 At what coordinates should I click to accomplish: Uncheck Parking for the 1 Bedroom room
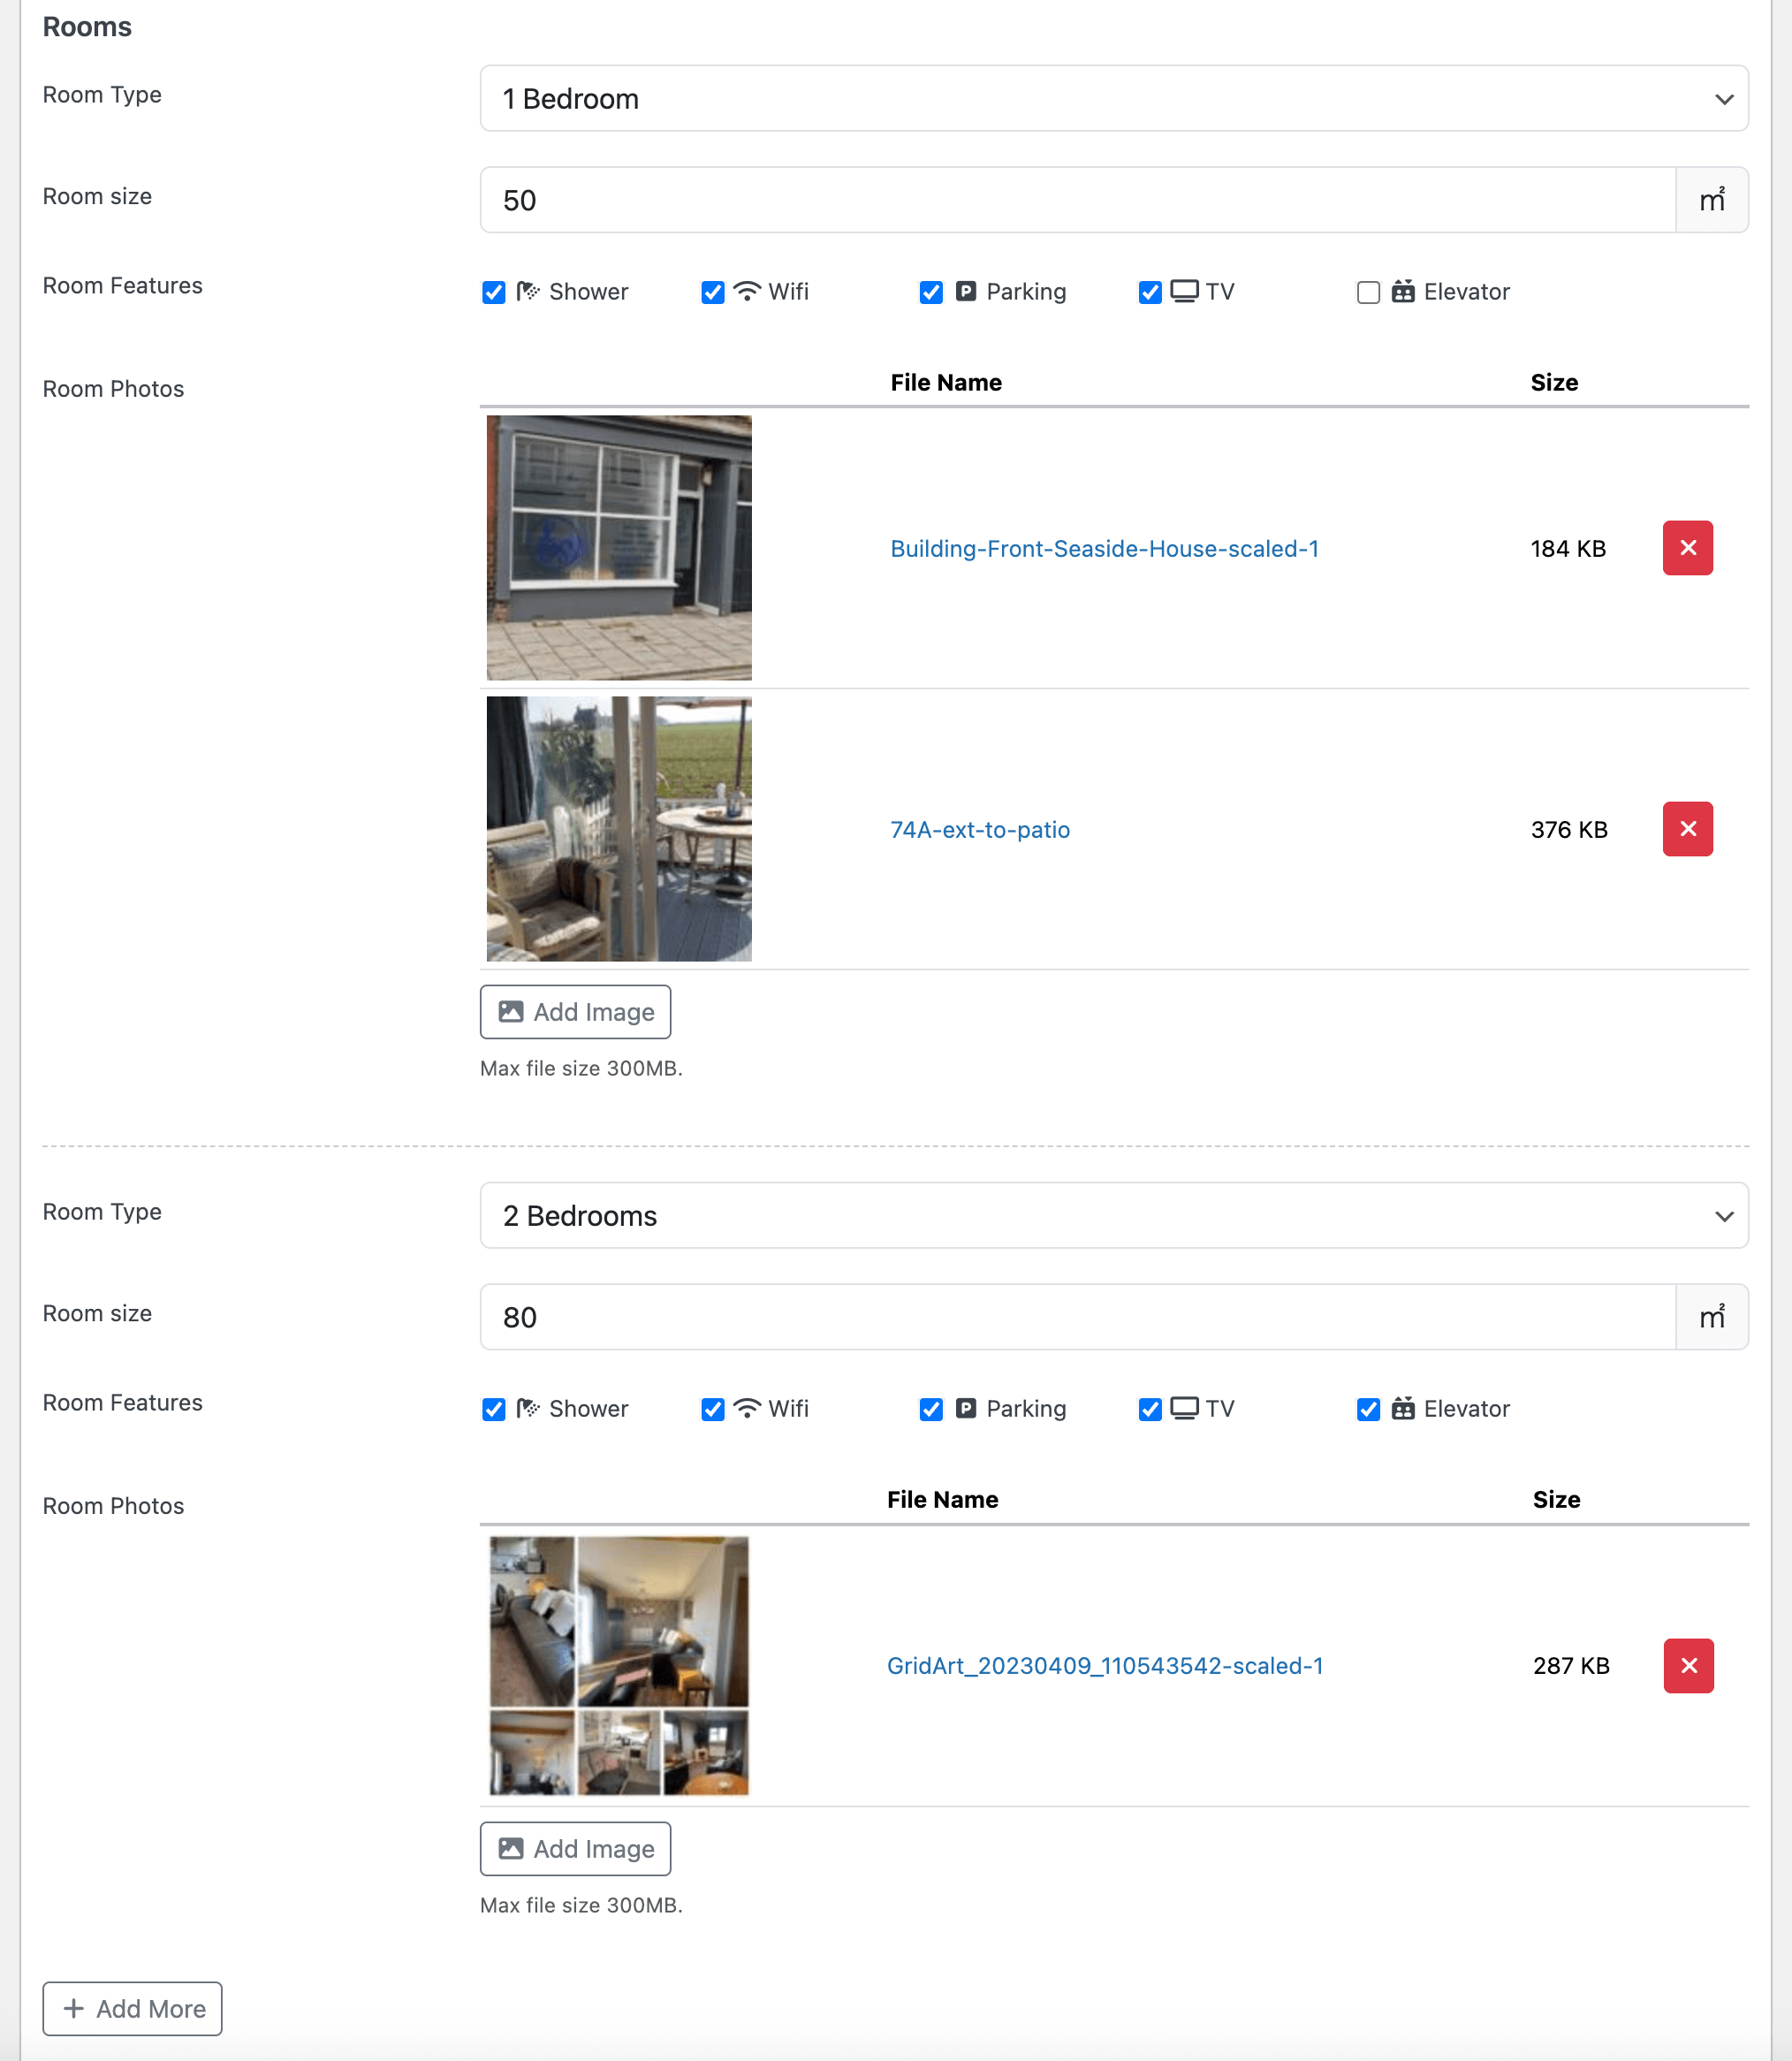coord(931,292)
